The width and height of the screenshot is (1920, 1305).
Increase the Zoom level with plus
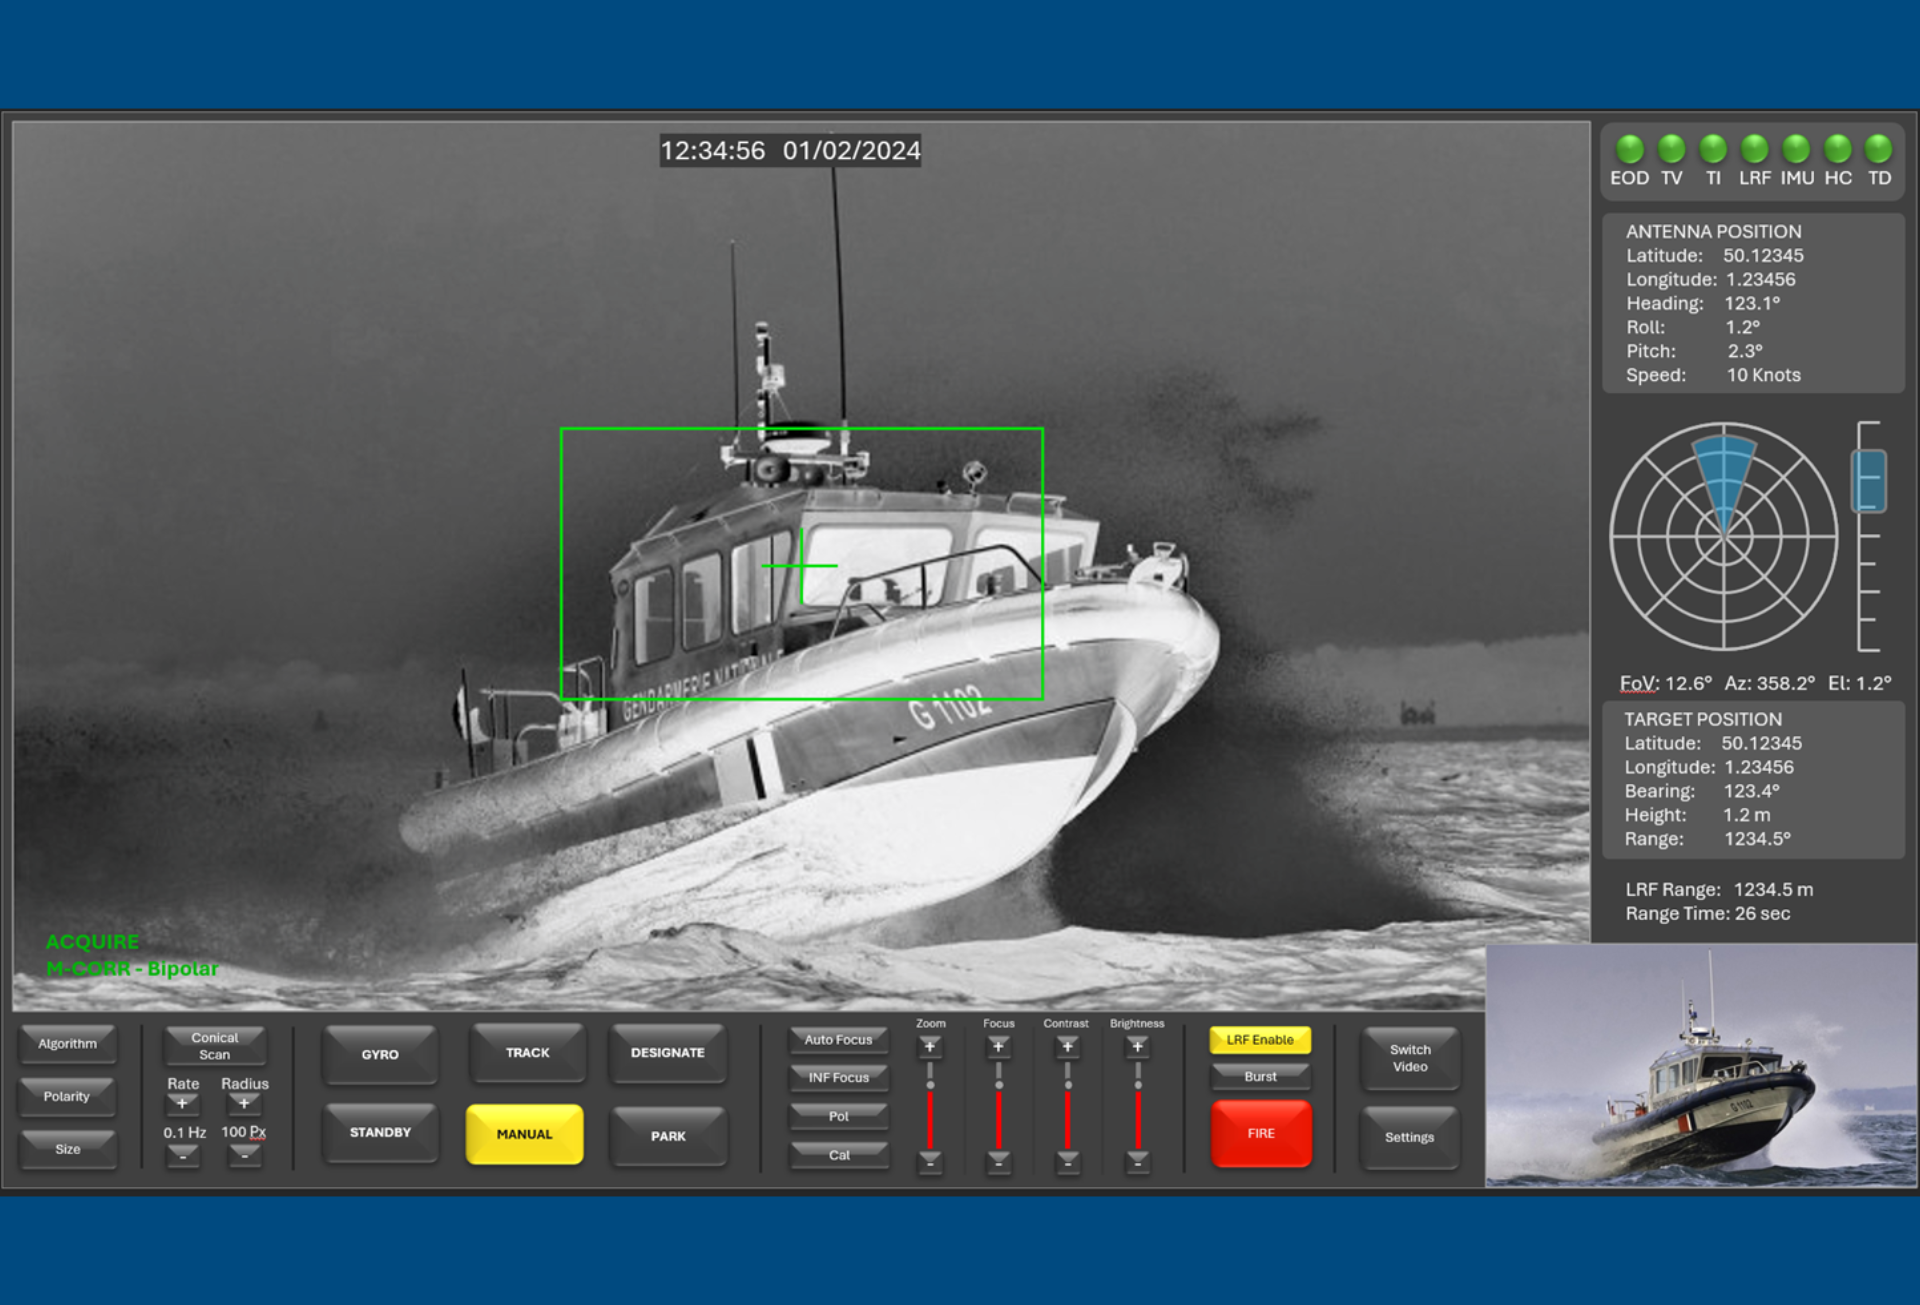pos(930,1047)
